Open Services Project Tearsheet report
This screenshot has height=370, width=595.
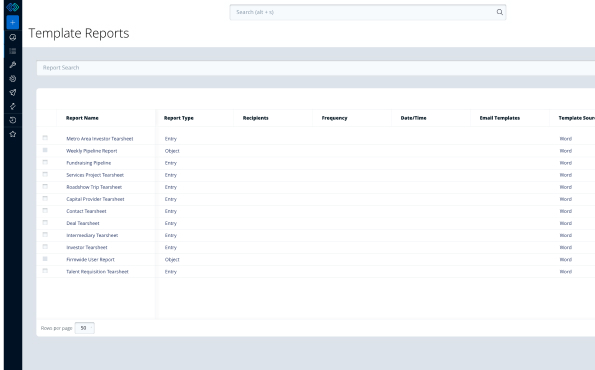[95, 175]
